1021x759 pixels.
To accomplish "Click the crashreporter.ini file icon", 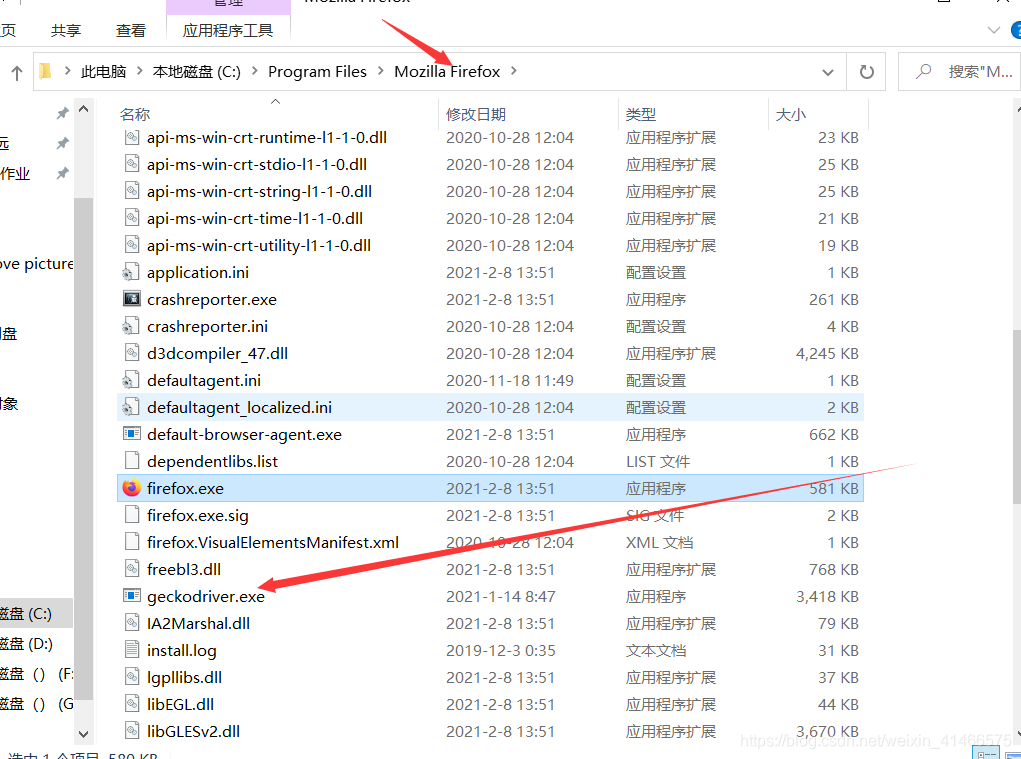I will pyautogui.click(x=132, y=326).
